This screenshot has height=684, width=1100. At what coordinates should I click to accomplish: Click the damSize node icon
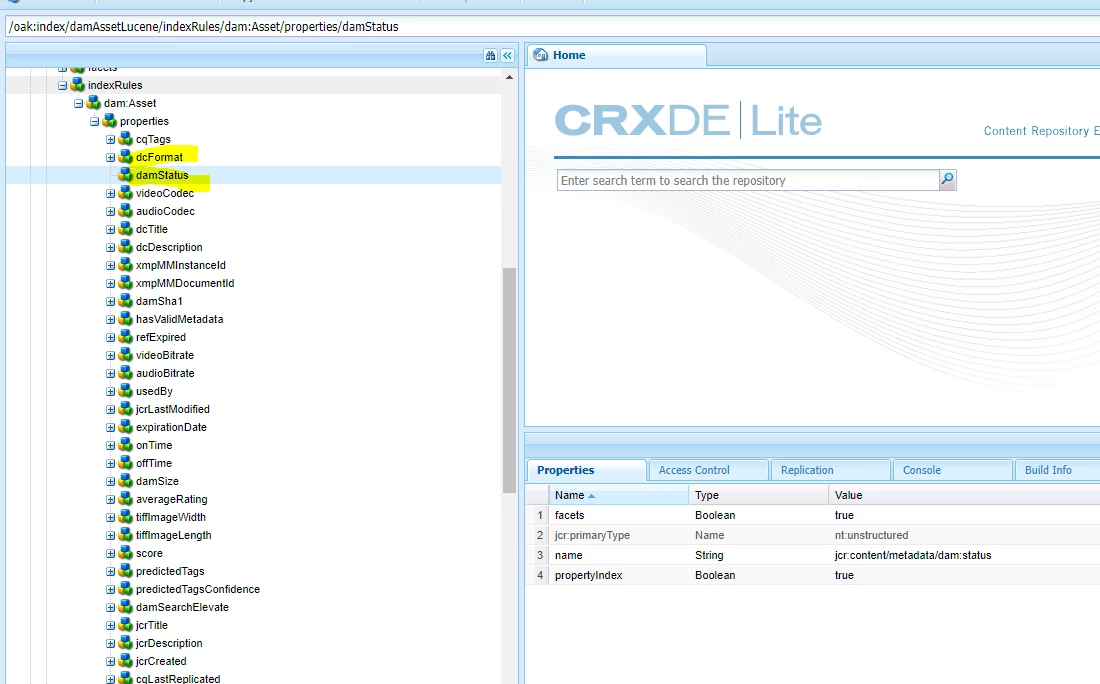[126, 481]
